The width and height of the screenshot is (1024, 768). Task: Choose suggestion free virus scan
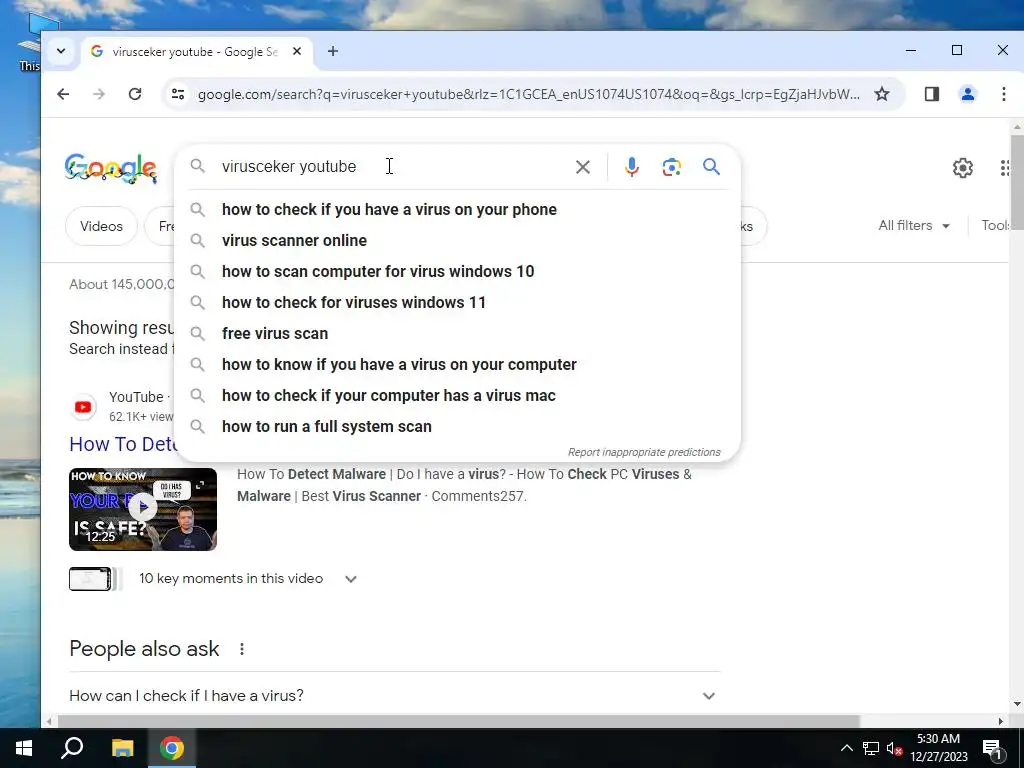[457, 334]
